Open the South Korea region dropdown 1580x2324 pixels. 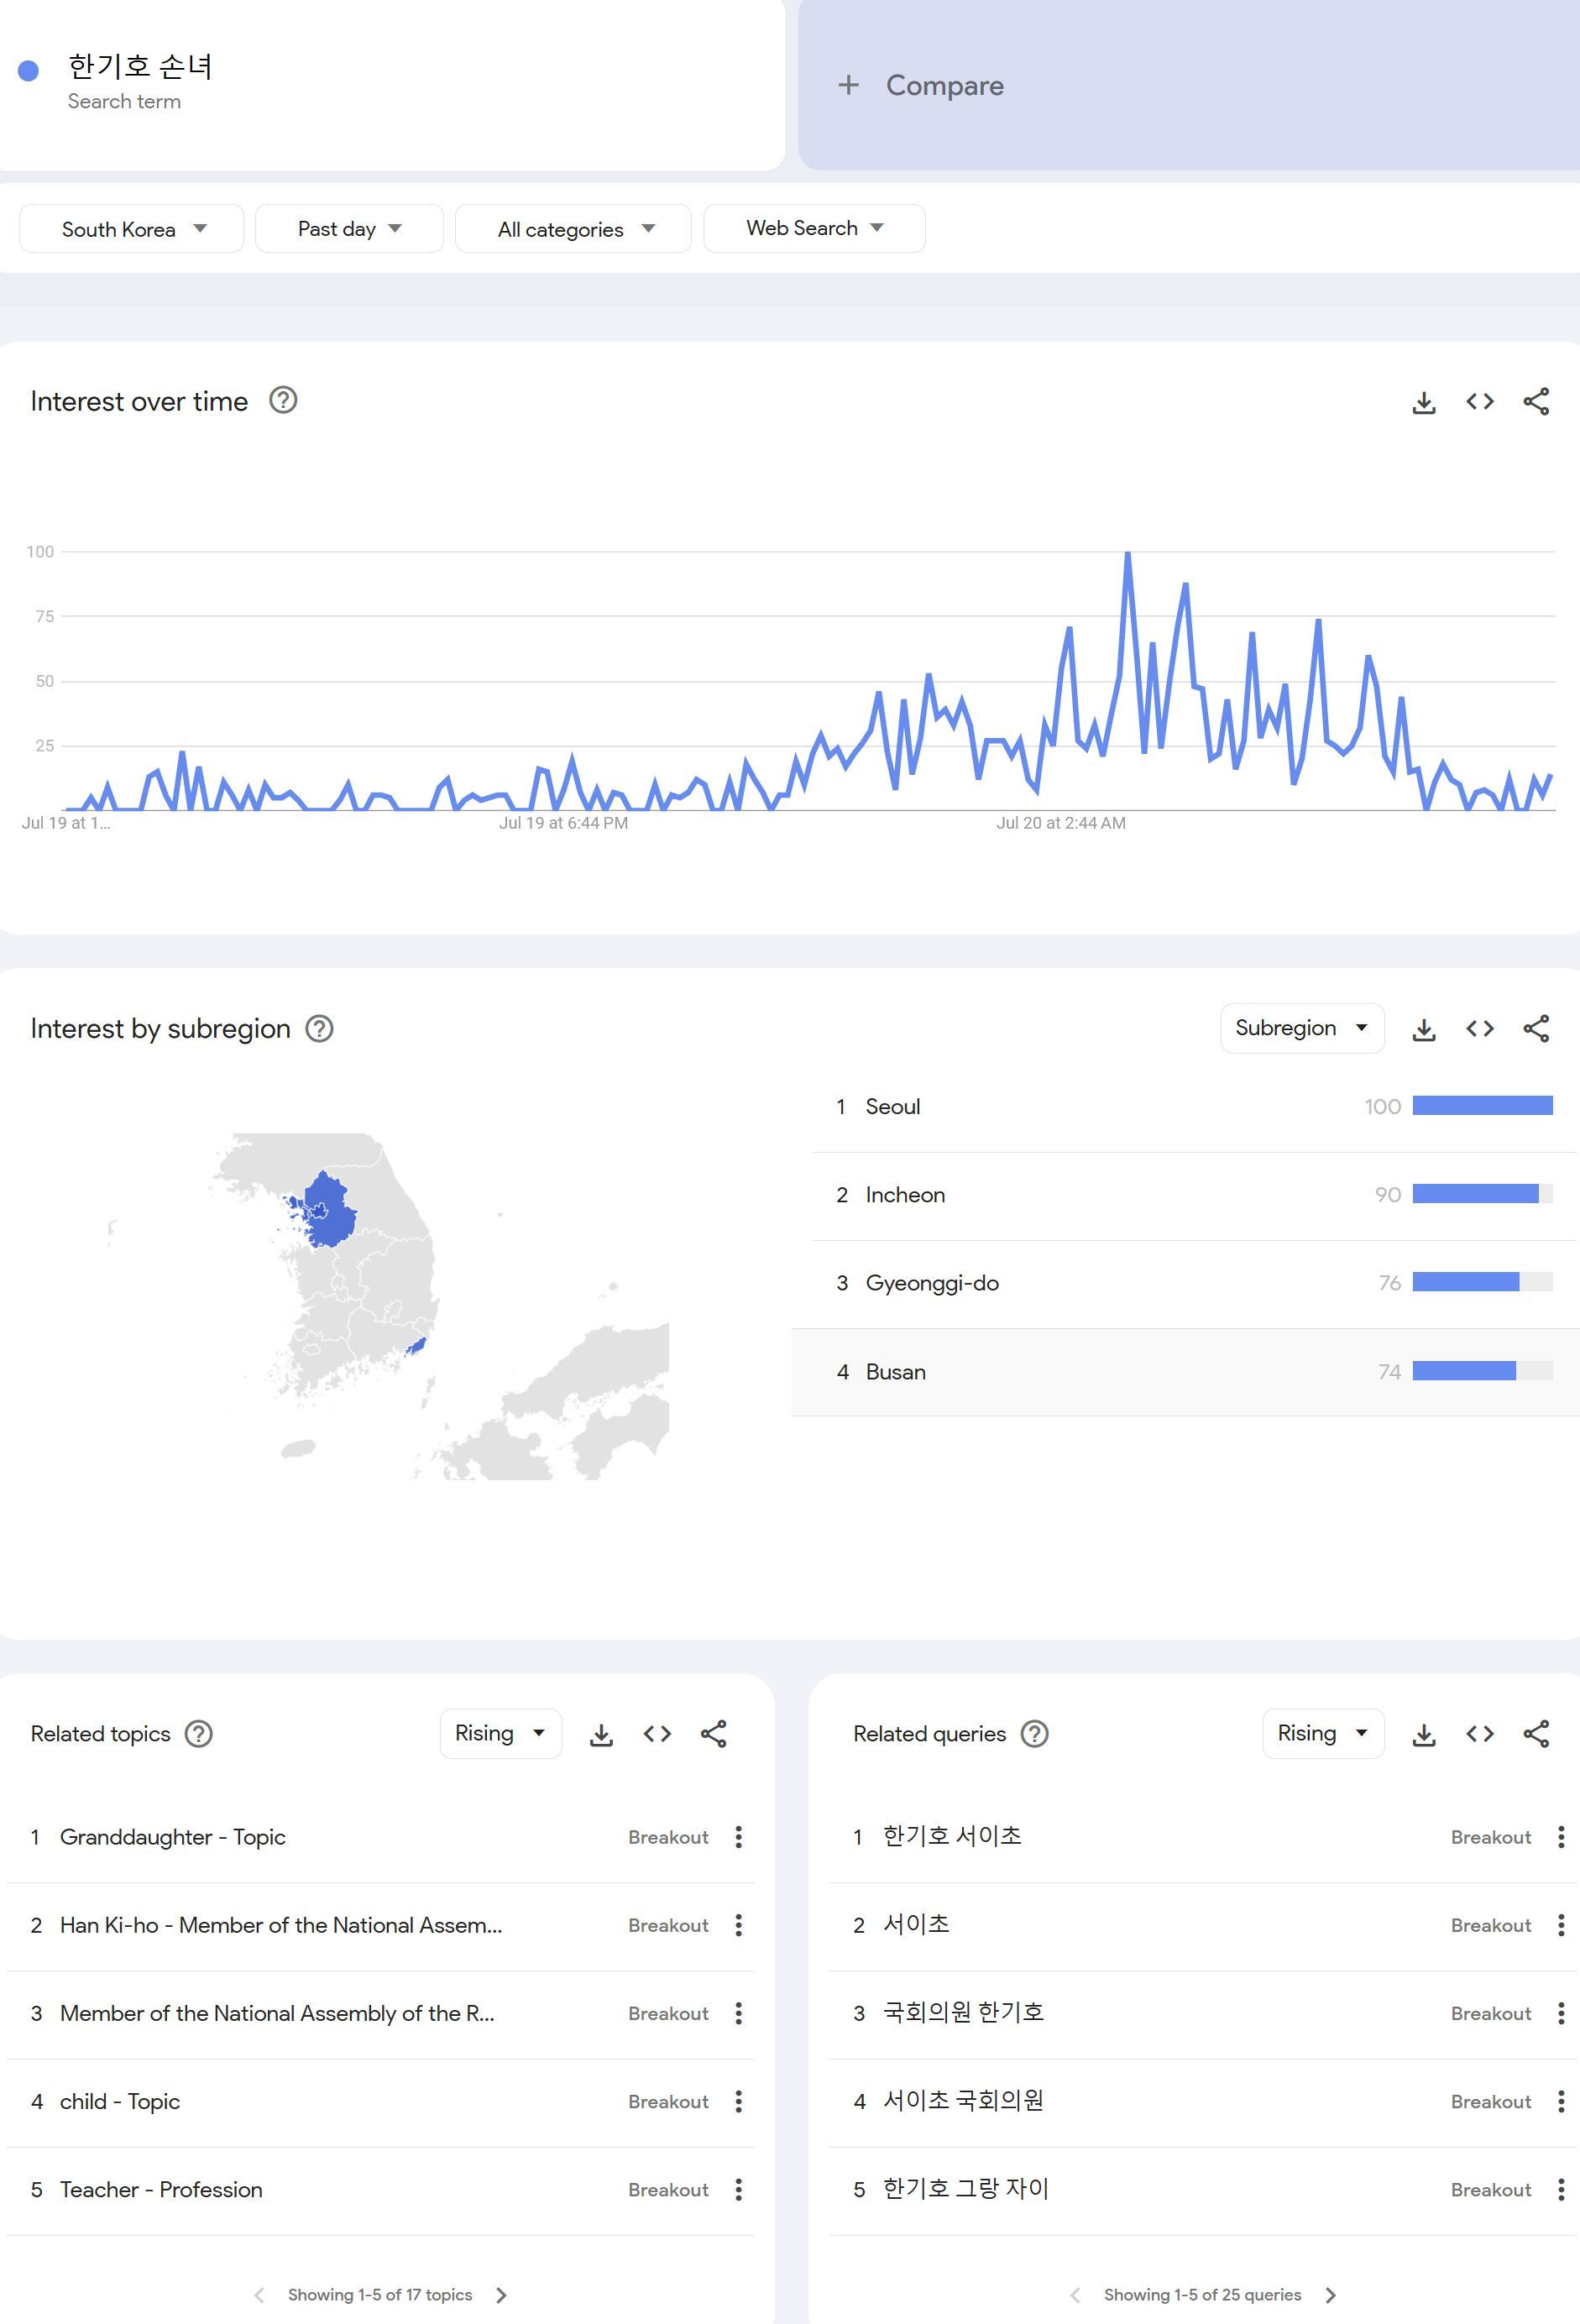[132, 229]
